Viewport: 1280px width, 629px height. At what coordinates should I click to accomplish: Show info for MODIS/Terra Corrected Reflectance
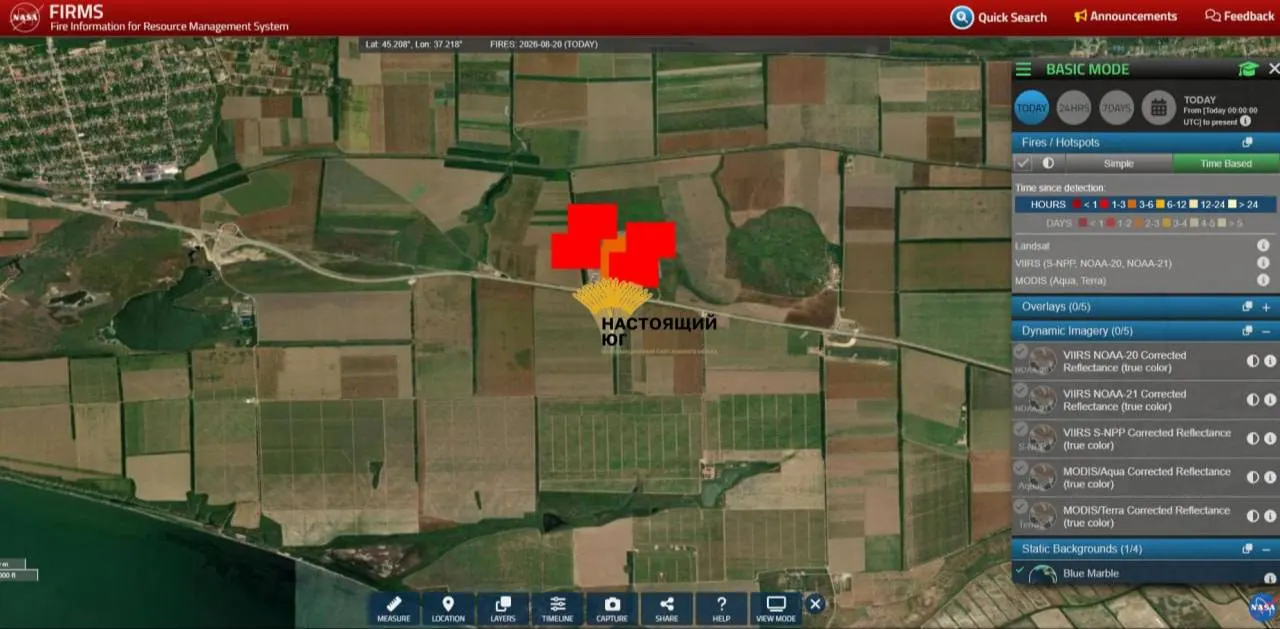click(1270, 517)
